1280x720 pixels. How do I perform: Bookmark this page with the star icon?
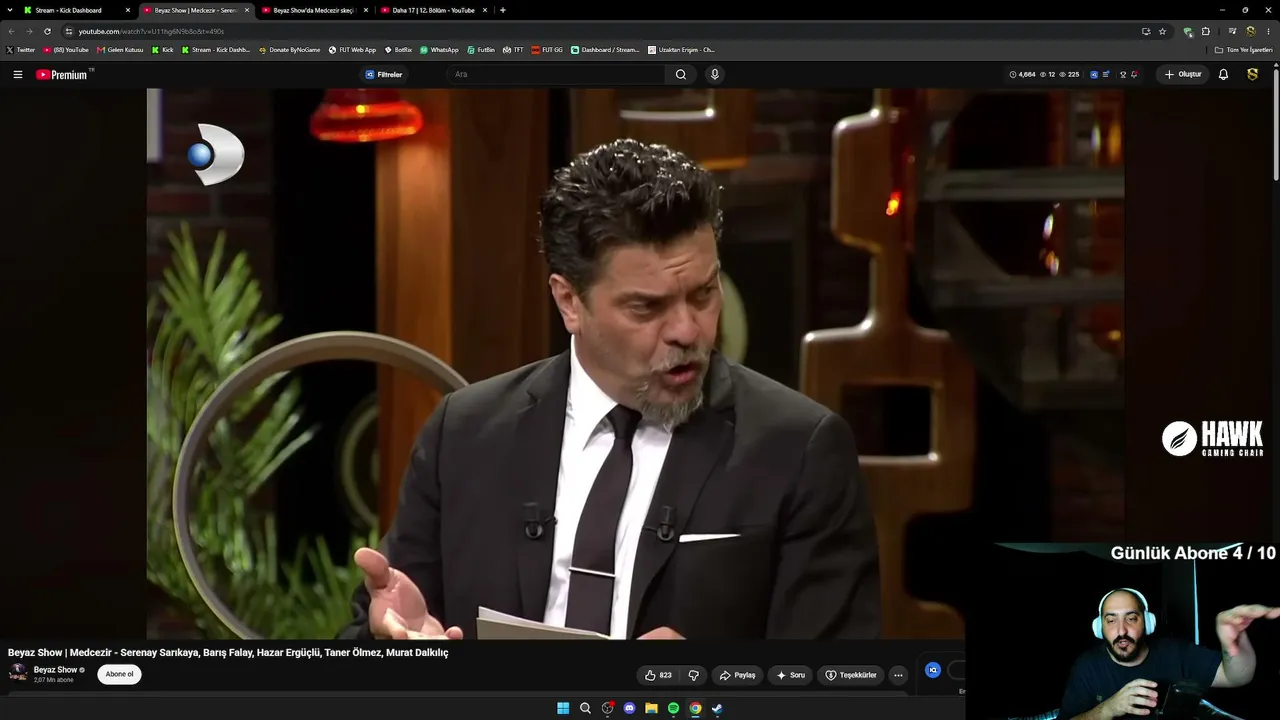click(1162, 31)
